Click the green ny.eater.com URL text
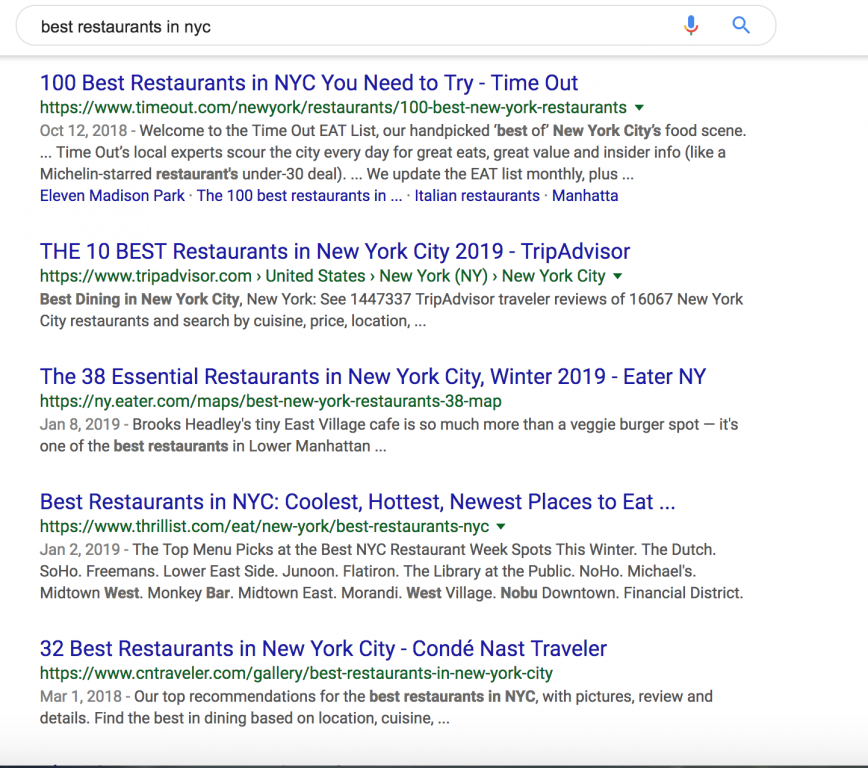This screenshot has width=868, height=768. click(271, 401)
